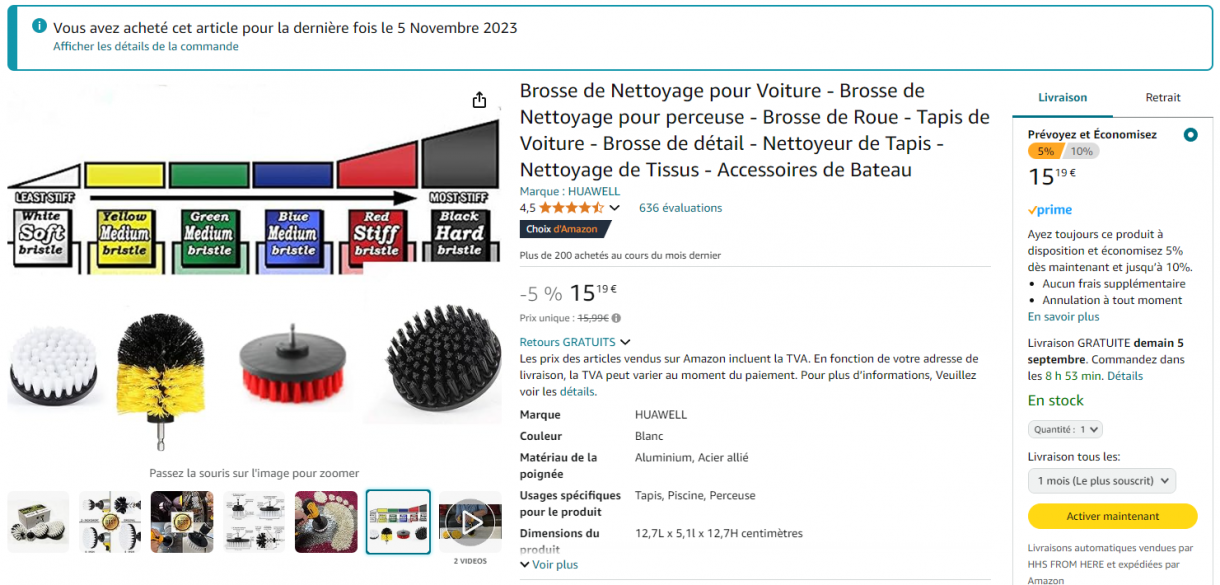Select the Livraison tab
The image size is (1220, 585).
[1062, 97]
